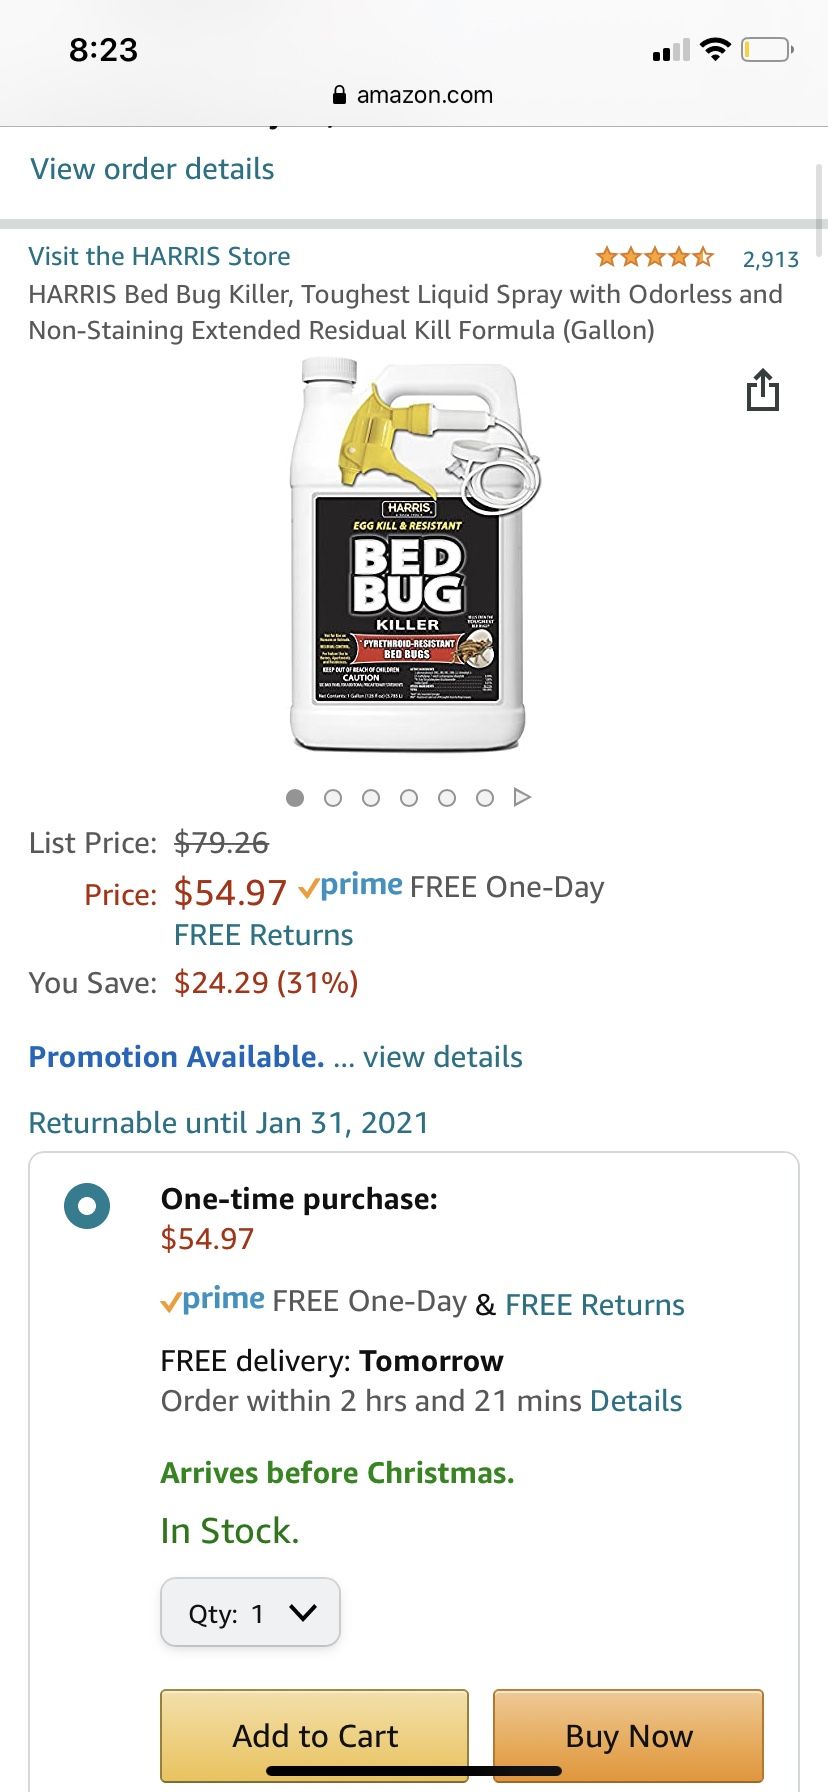Visit the HARRIS Store link
This screenshot has height=1792, width=828.
pyautogui.click(x=159, y=256)
